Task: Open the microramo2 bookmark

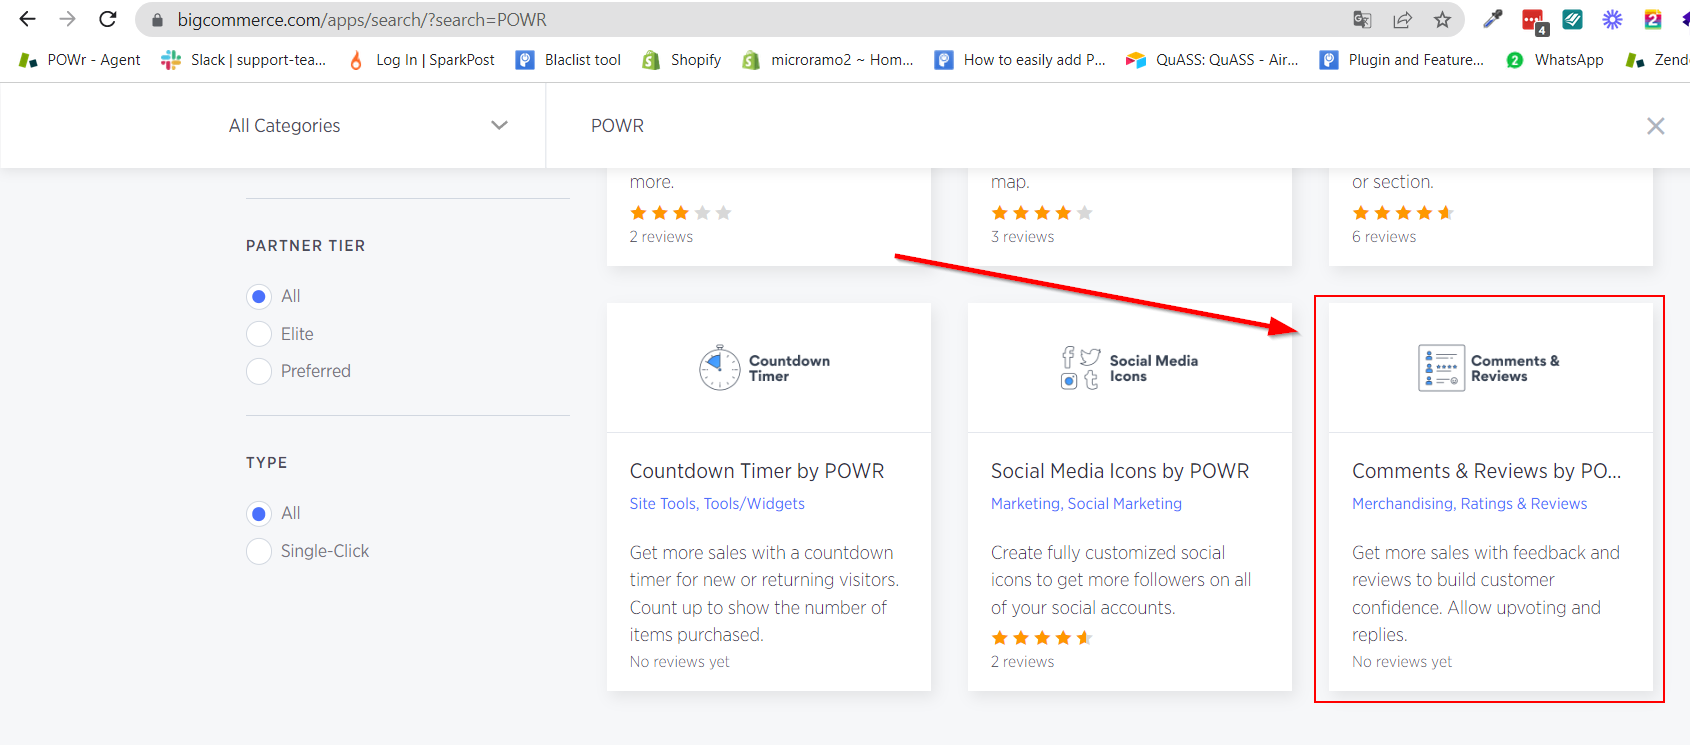Action: (828, 60)
